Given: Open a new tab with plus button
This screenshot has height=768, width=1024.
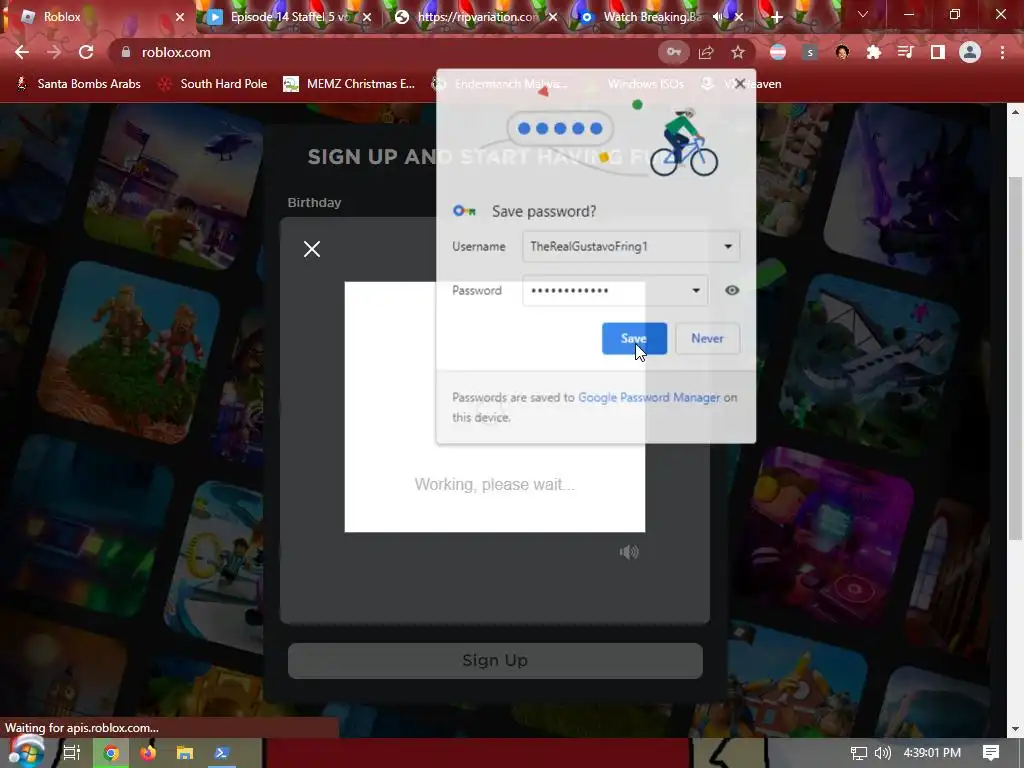Looking at the screenshot, I should coord(776,17).
